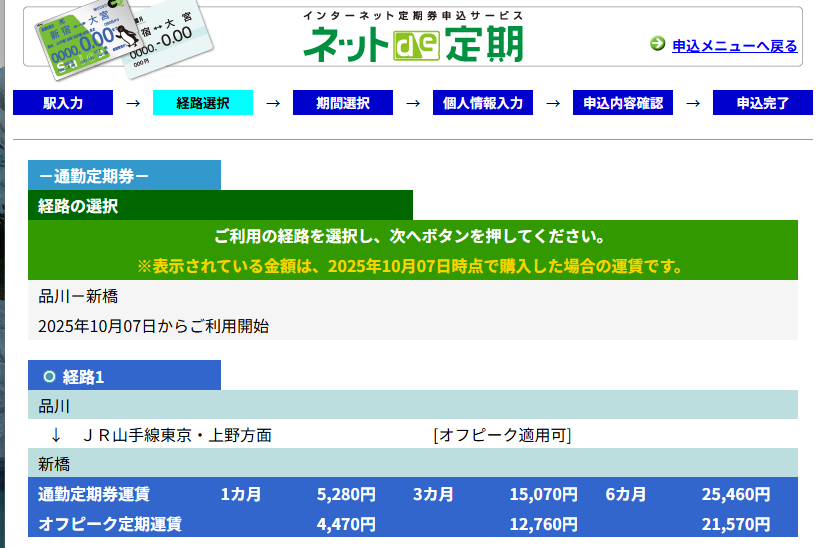Screen dimensions: 819x548
Task: Click the ＪＲ山手線東京・上野方面 route line
Action: (x=177, y=435)
